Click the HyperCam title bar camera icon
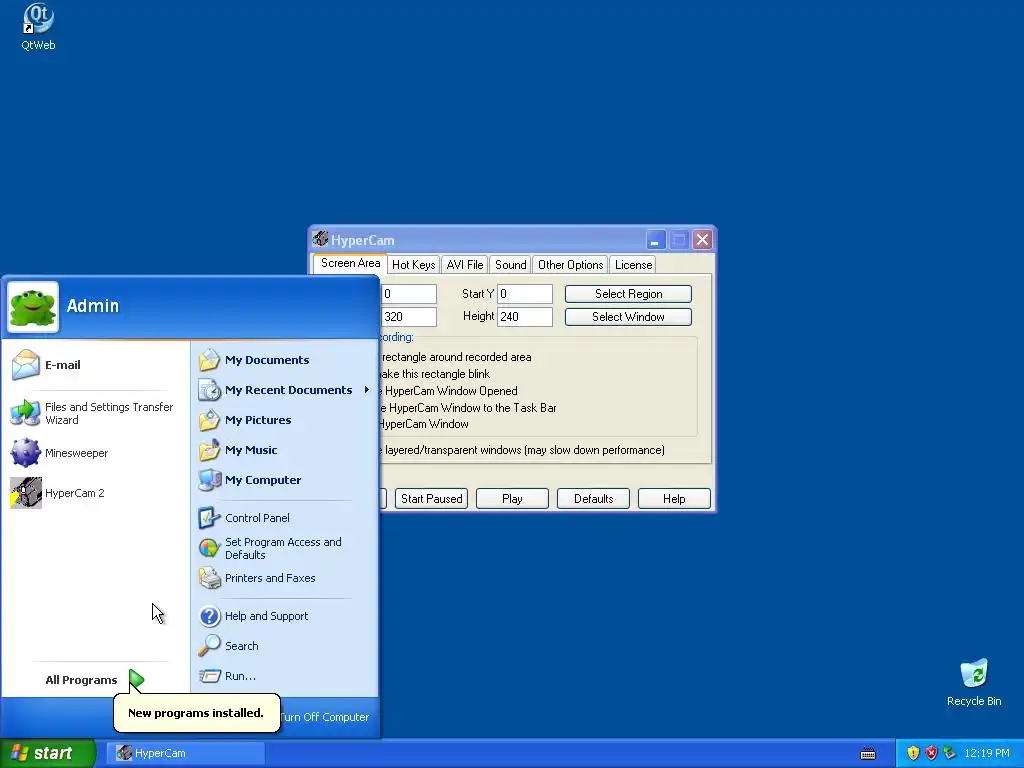This screenshot has height=768, width=1024. [320, 239]
